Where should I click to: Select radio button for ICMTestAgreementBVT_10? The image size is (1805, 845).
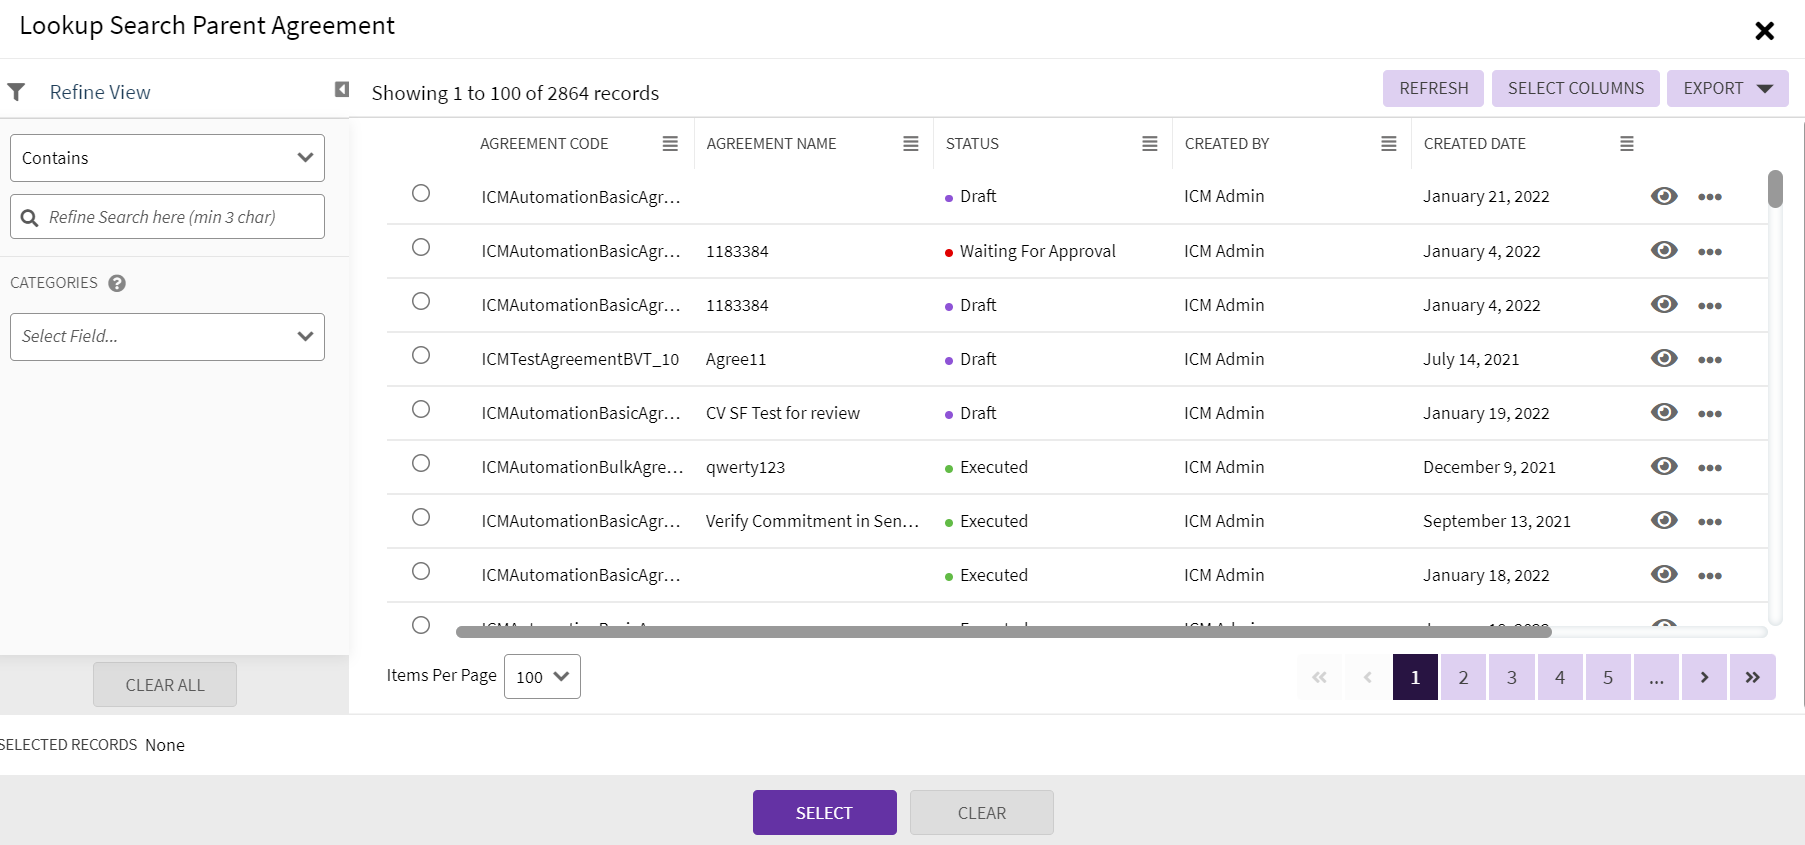tap(421, 355)
